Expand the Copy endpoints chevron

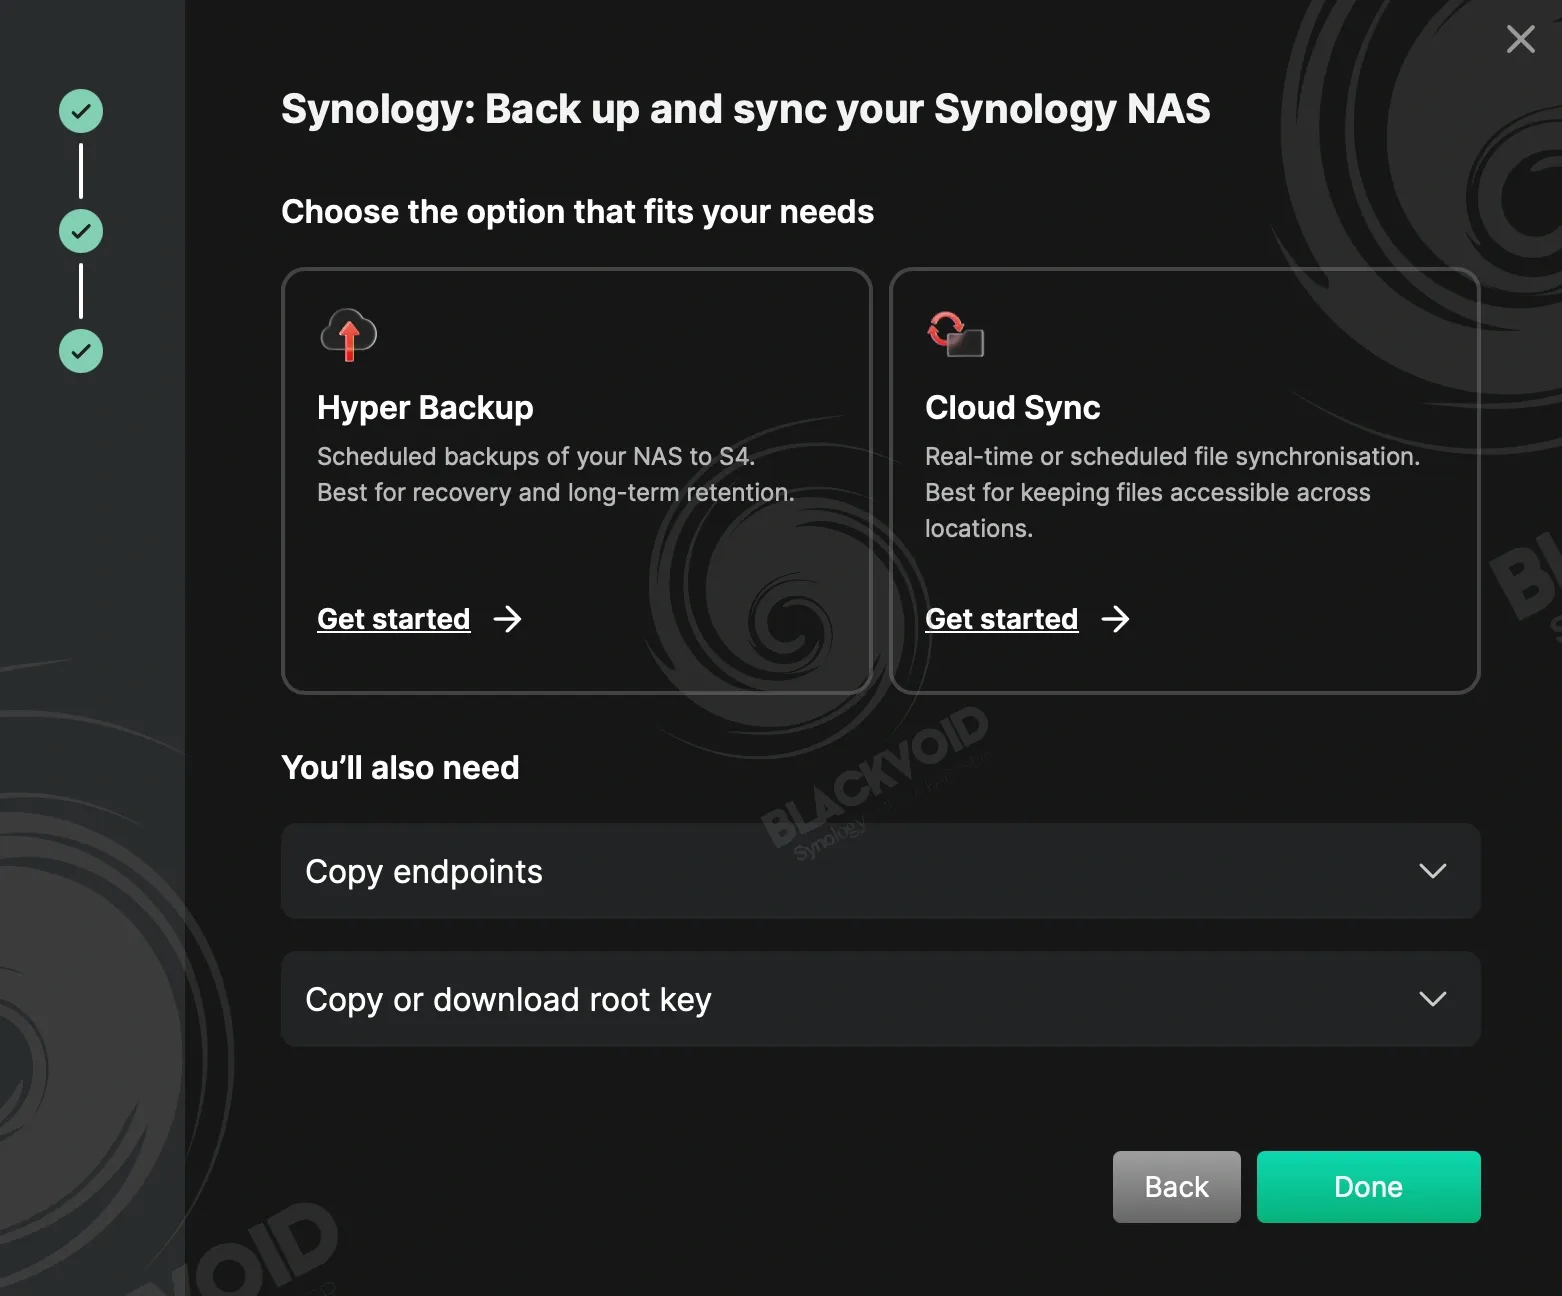point(1433,871)
